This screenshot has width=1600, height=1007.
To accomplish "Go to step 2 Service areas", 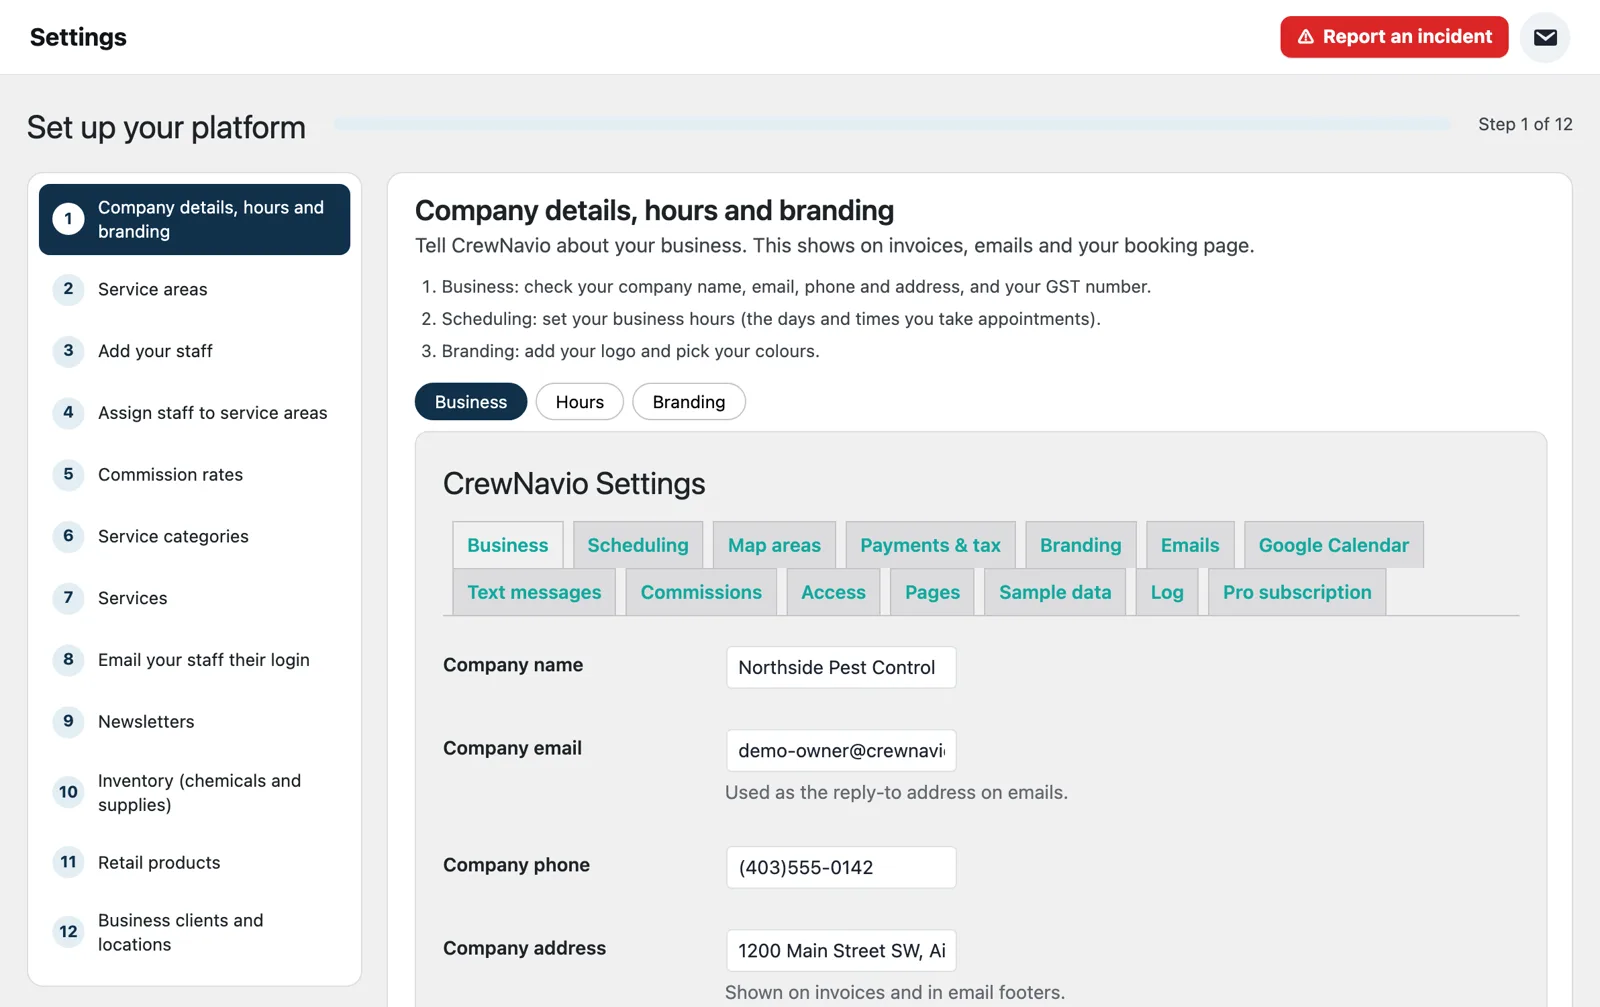I will coord(194,289).
